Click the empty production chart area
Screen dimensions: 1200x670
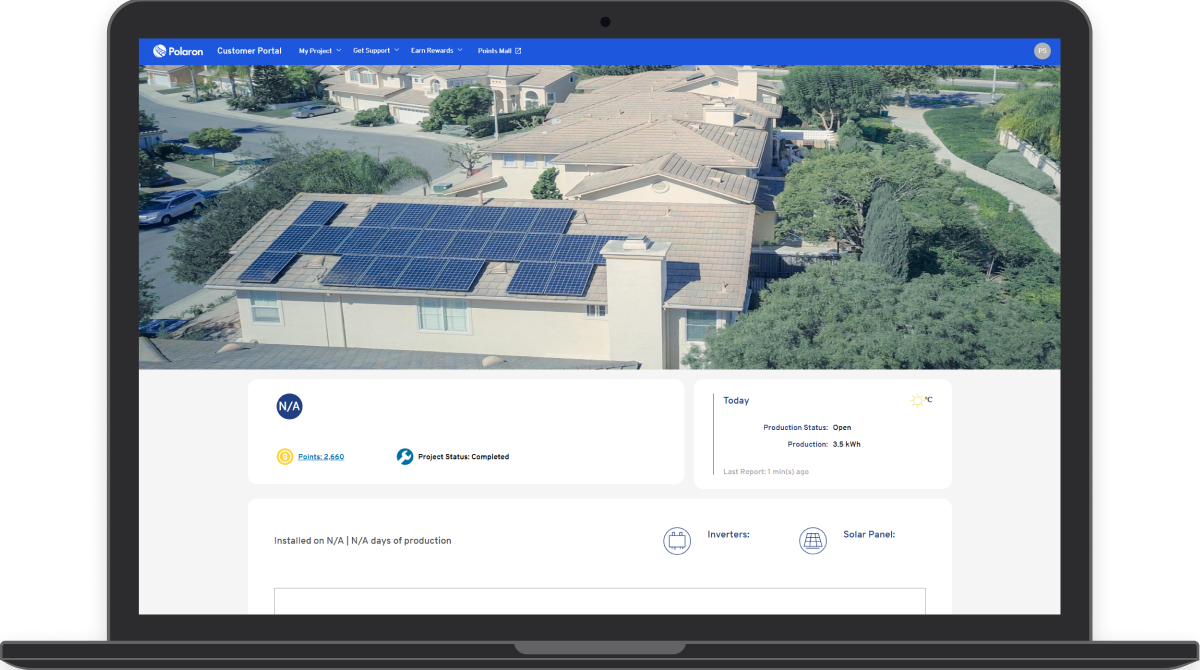[x=600, y=601]
